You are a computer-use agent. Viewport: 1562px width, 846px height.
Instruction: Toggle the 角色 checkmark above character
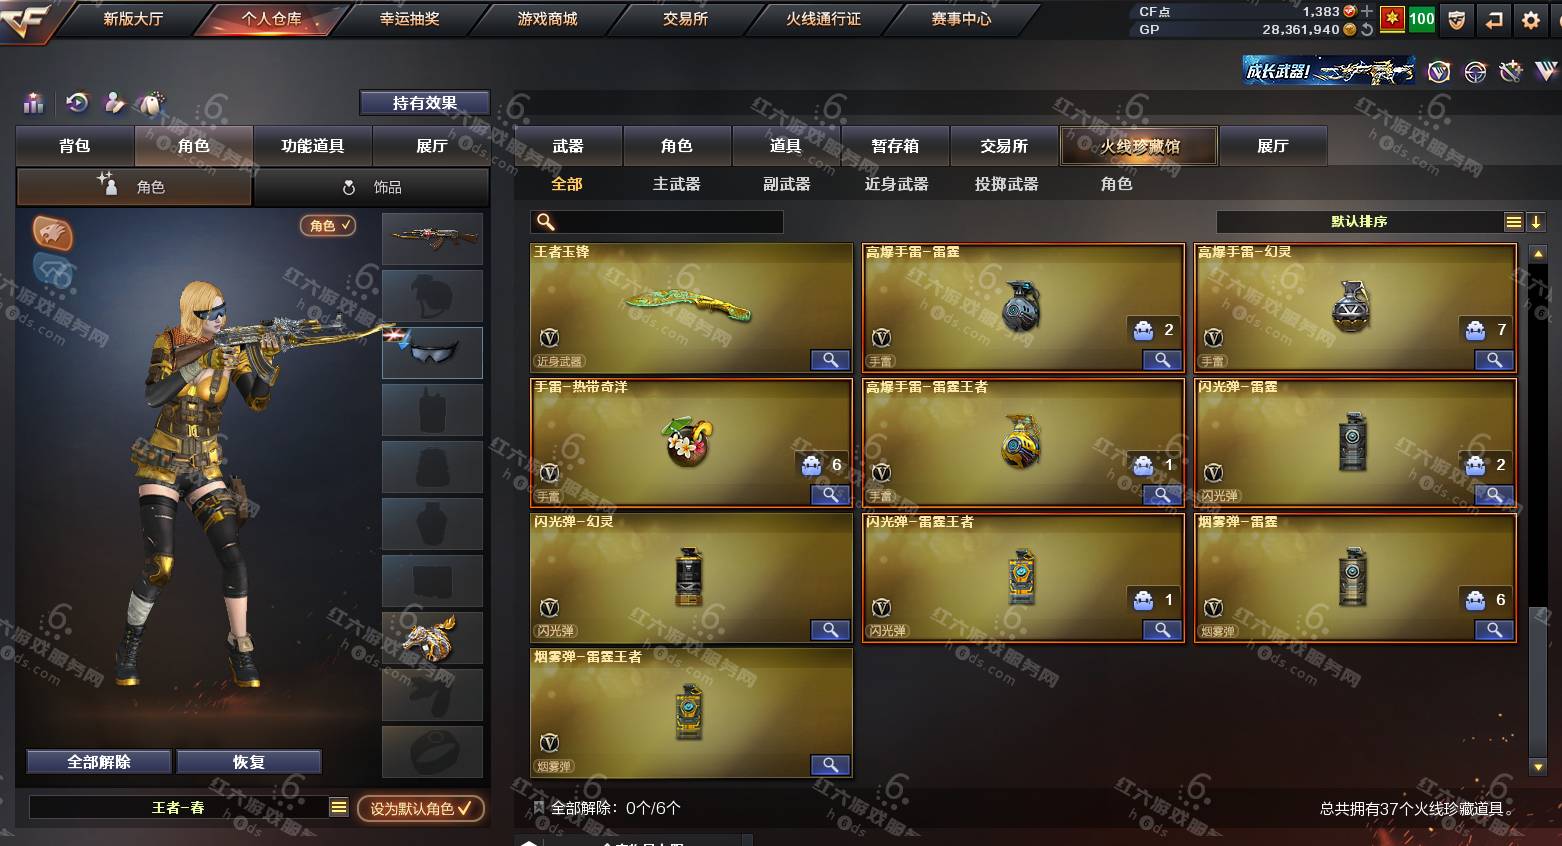[328, 226]
